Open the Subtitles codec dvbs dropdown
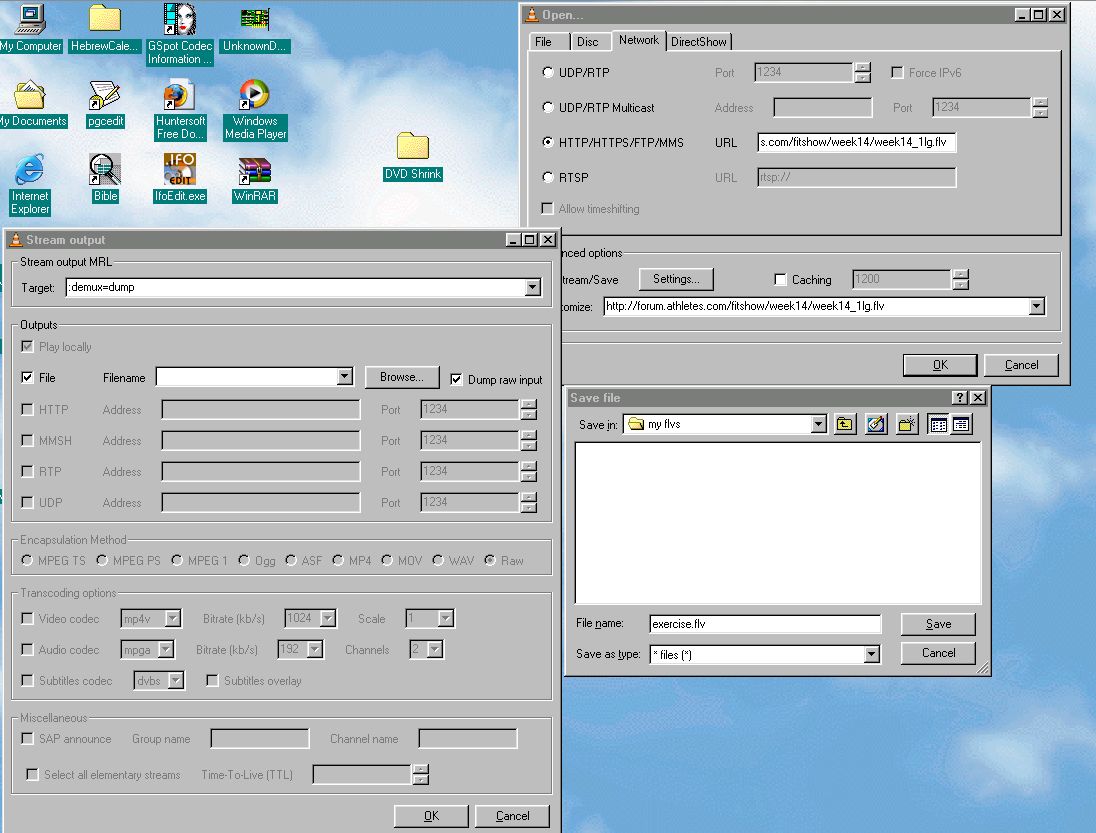The height and width of the screenshot is (833, 1096). [176, 681]
